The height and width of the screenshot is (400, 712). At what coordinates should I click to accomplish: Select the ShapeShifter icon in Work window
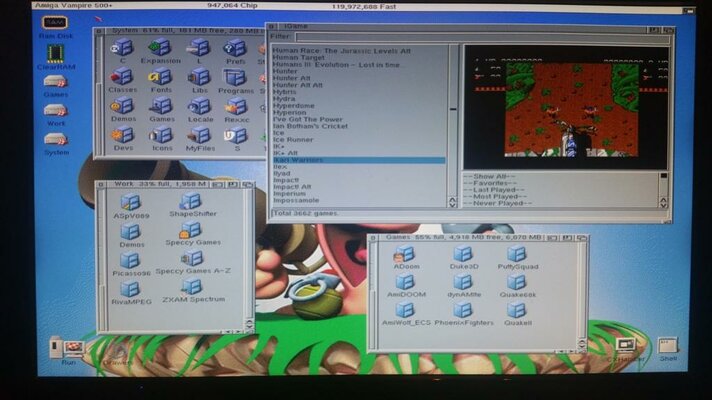pos(192,204)
